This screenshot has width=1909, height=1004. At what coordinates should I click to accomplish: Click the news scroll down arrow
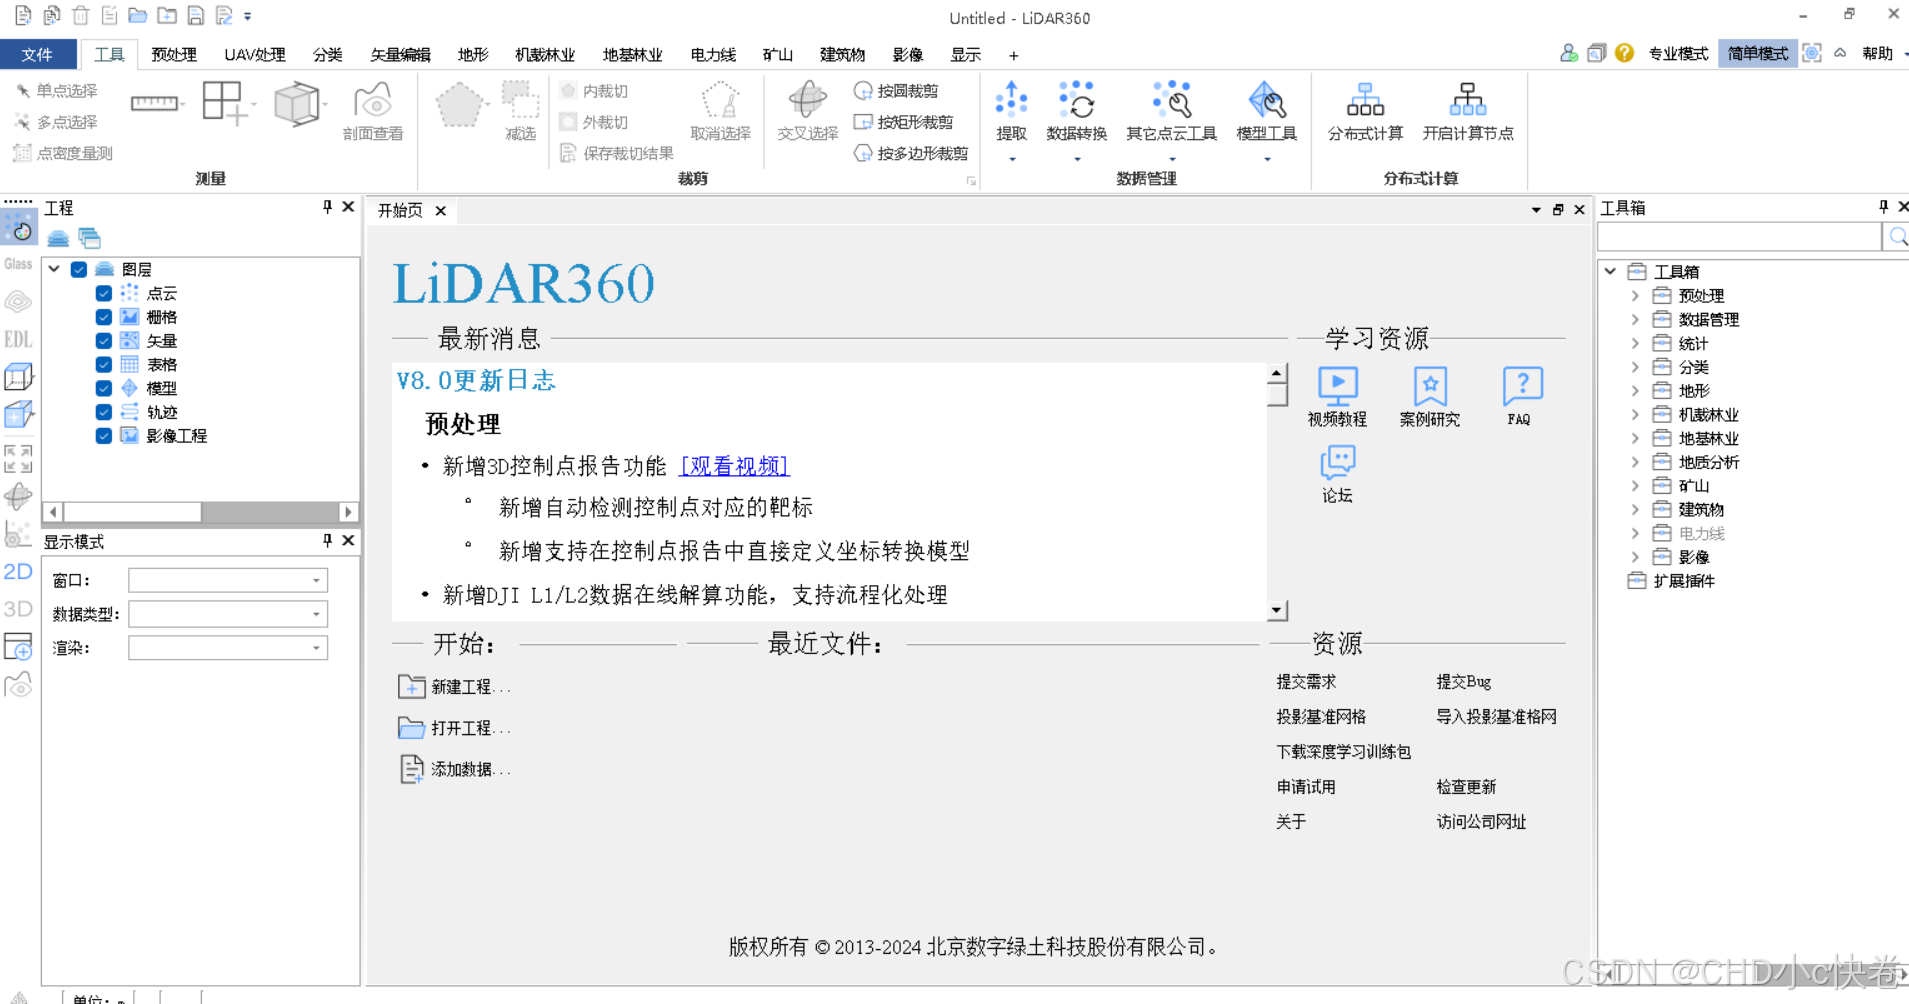1276,610
